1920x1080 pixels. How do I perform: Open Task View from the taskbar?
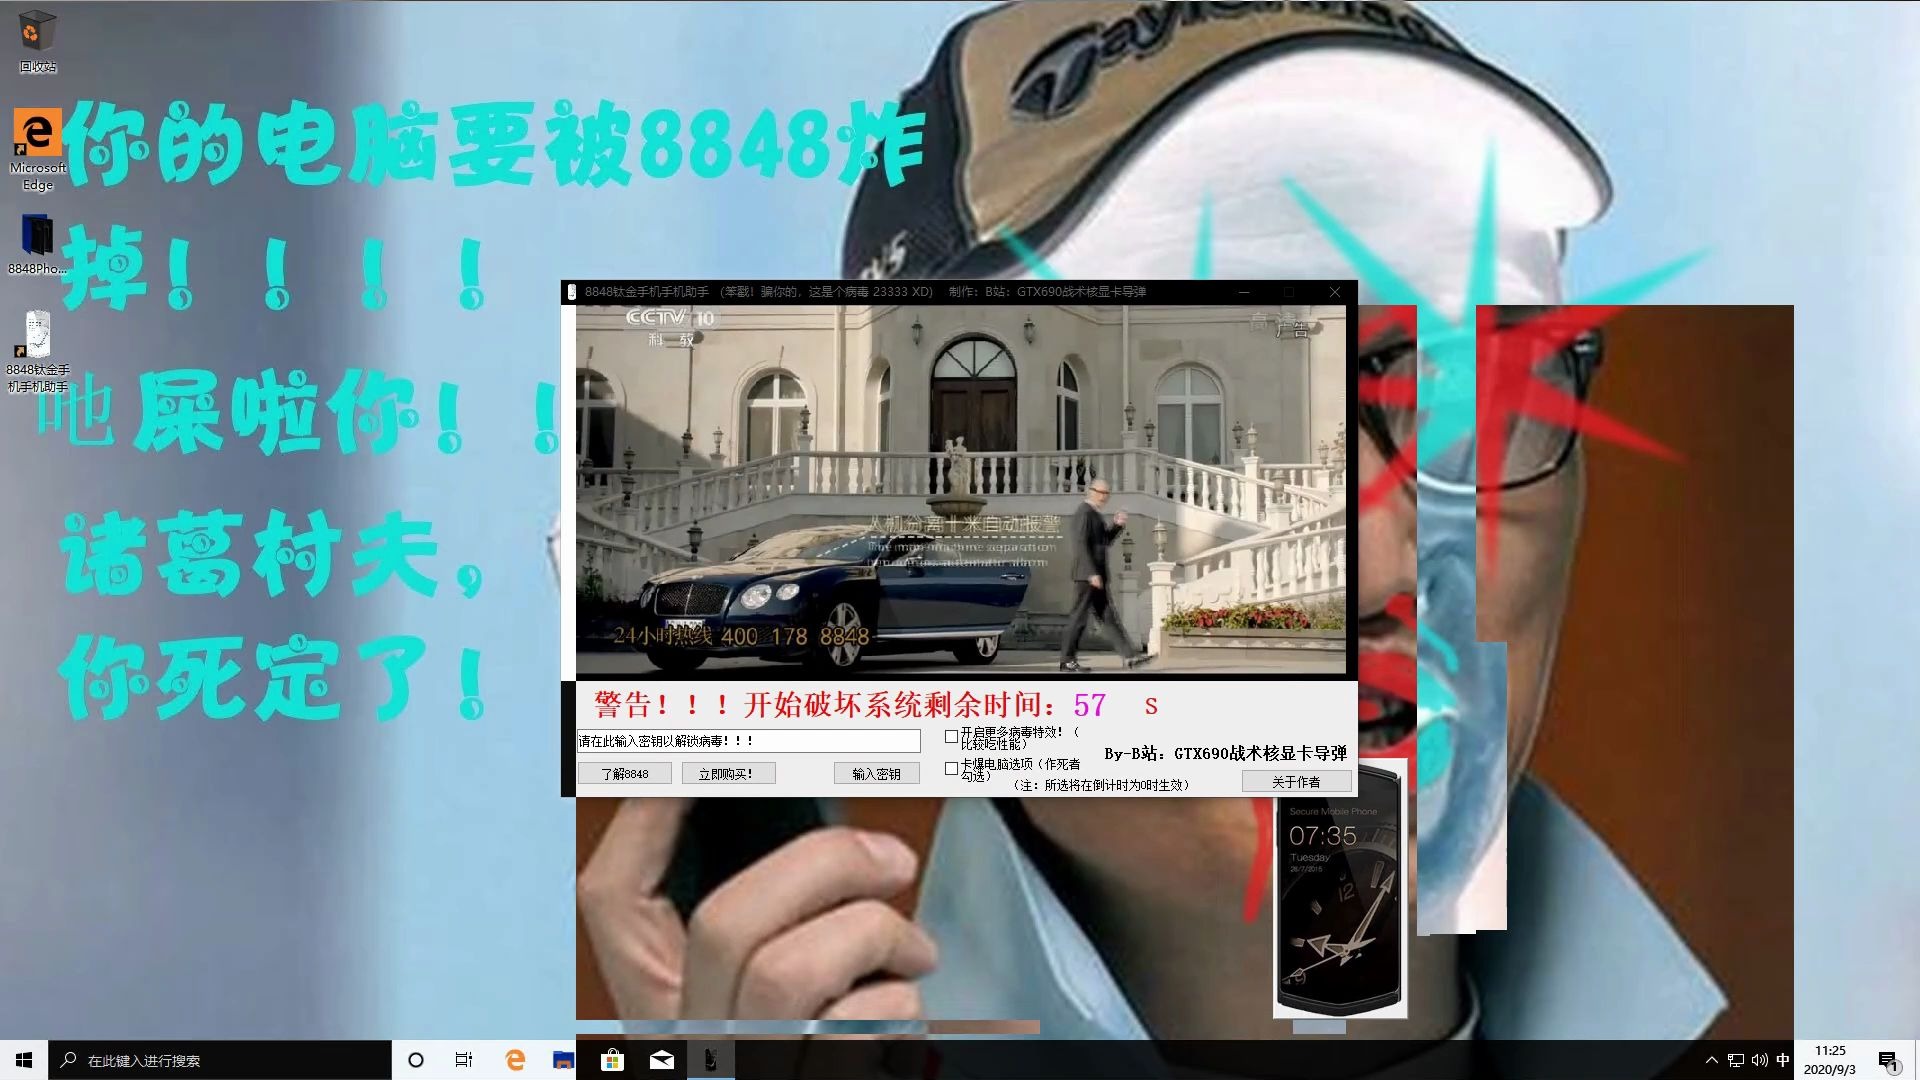[462, 1060]
